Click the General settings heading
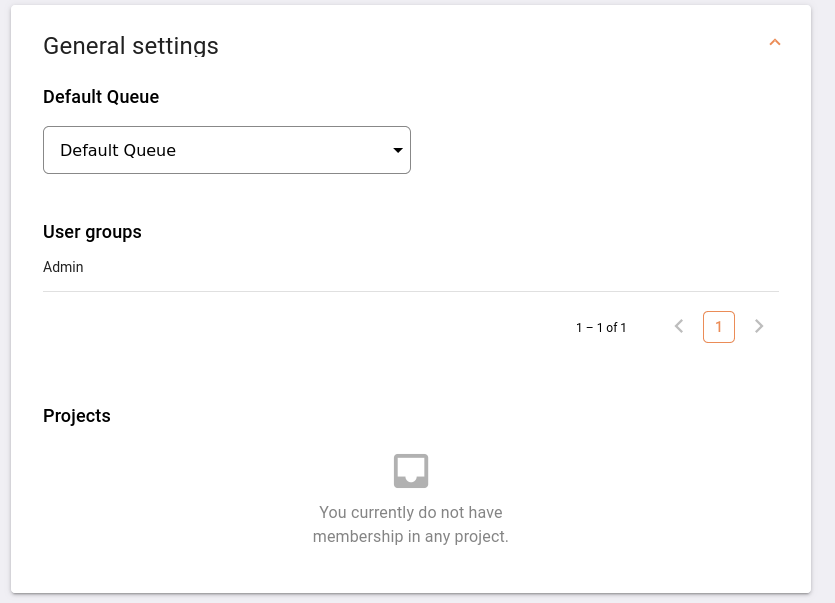 [x=130, y=46]
